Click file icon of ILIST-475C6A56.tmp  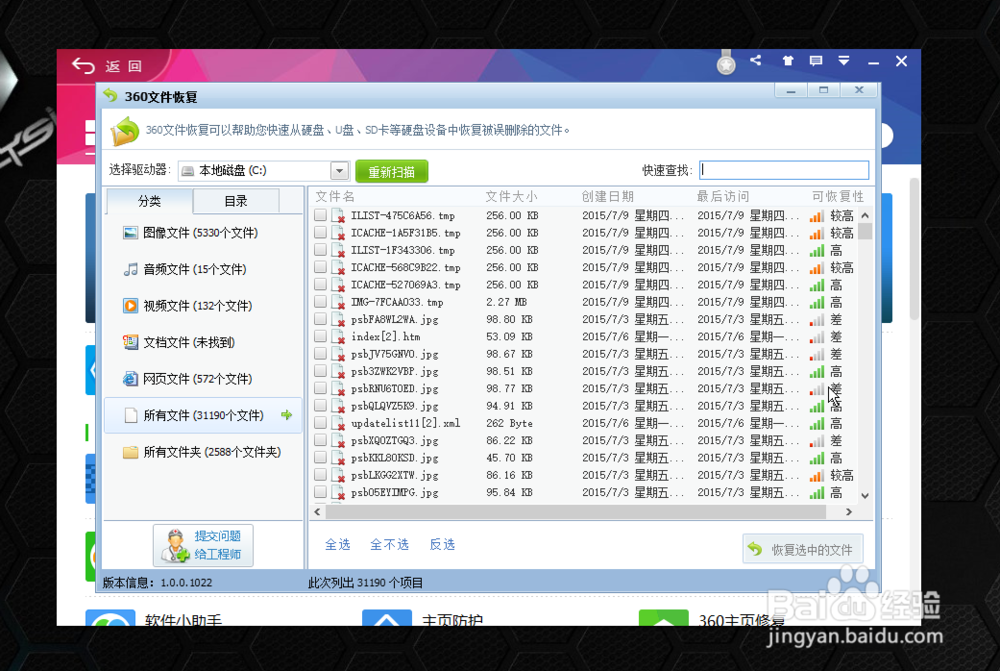(339, 216)
